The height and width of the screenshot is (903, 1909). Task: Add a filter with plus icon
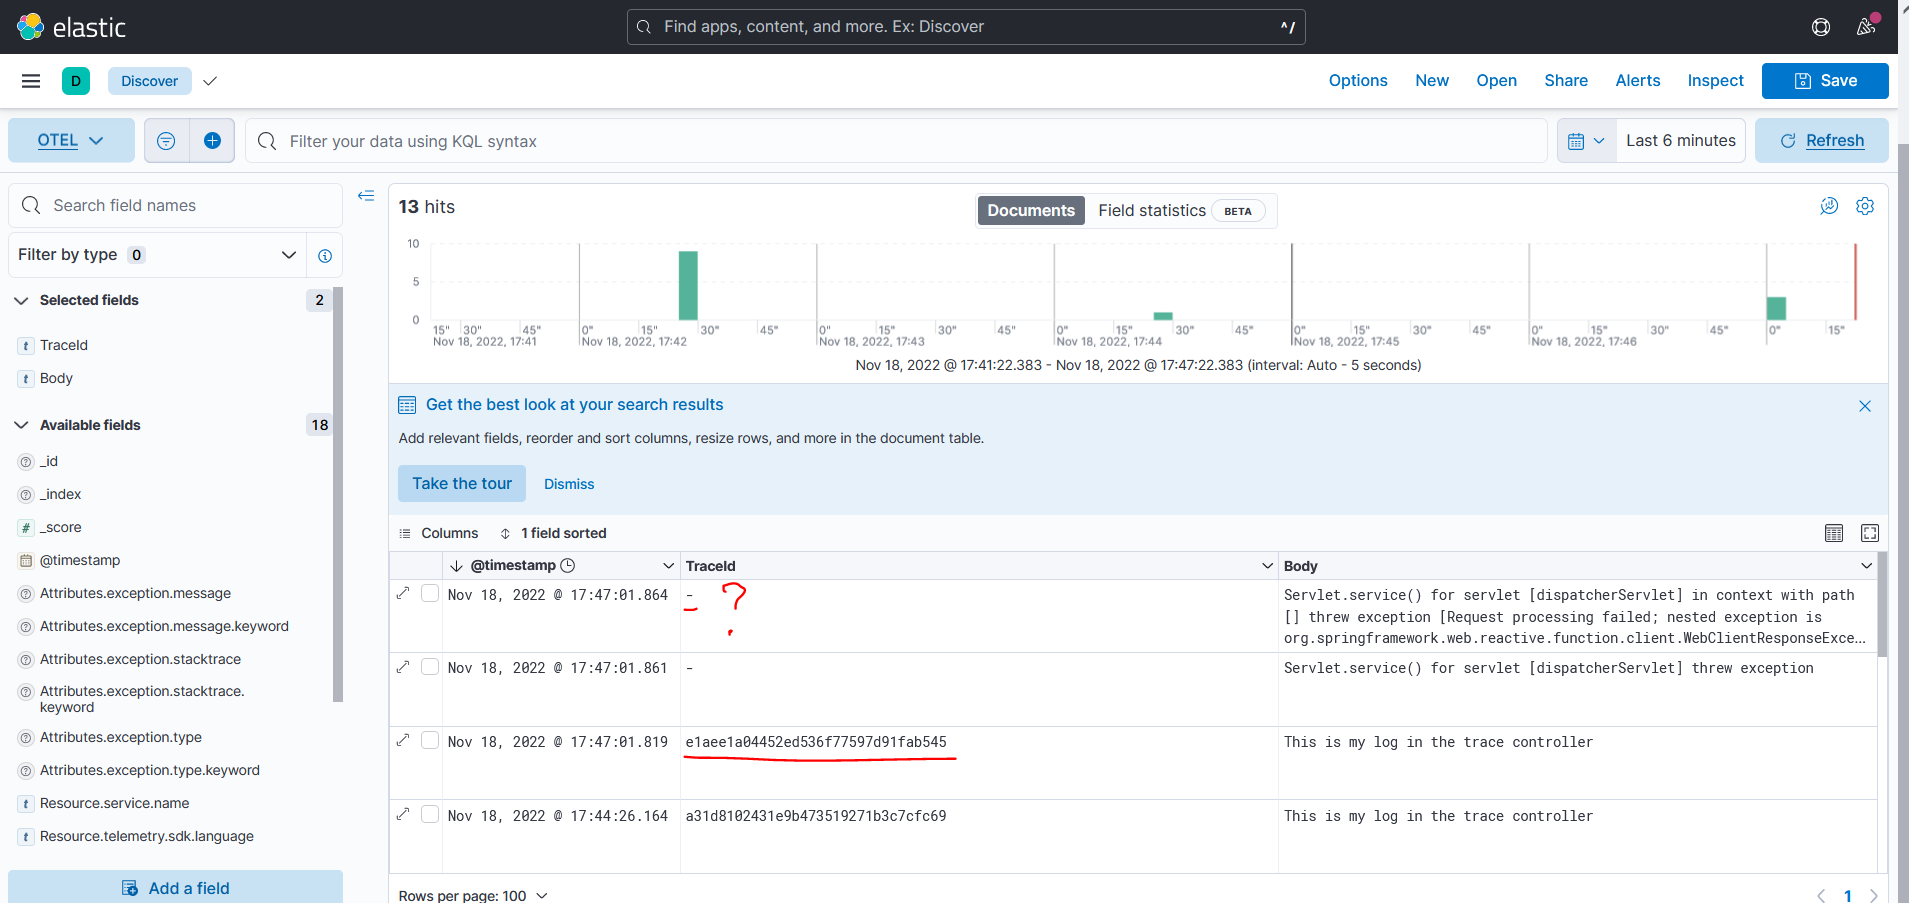pos(212,141)
